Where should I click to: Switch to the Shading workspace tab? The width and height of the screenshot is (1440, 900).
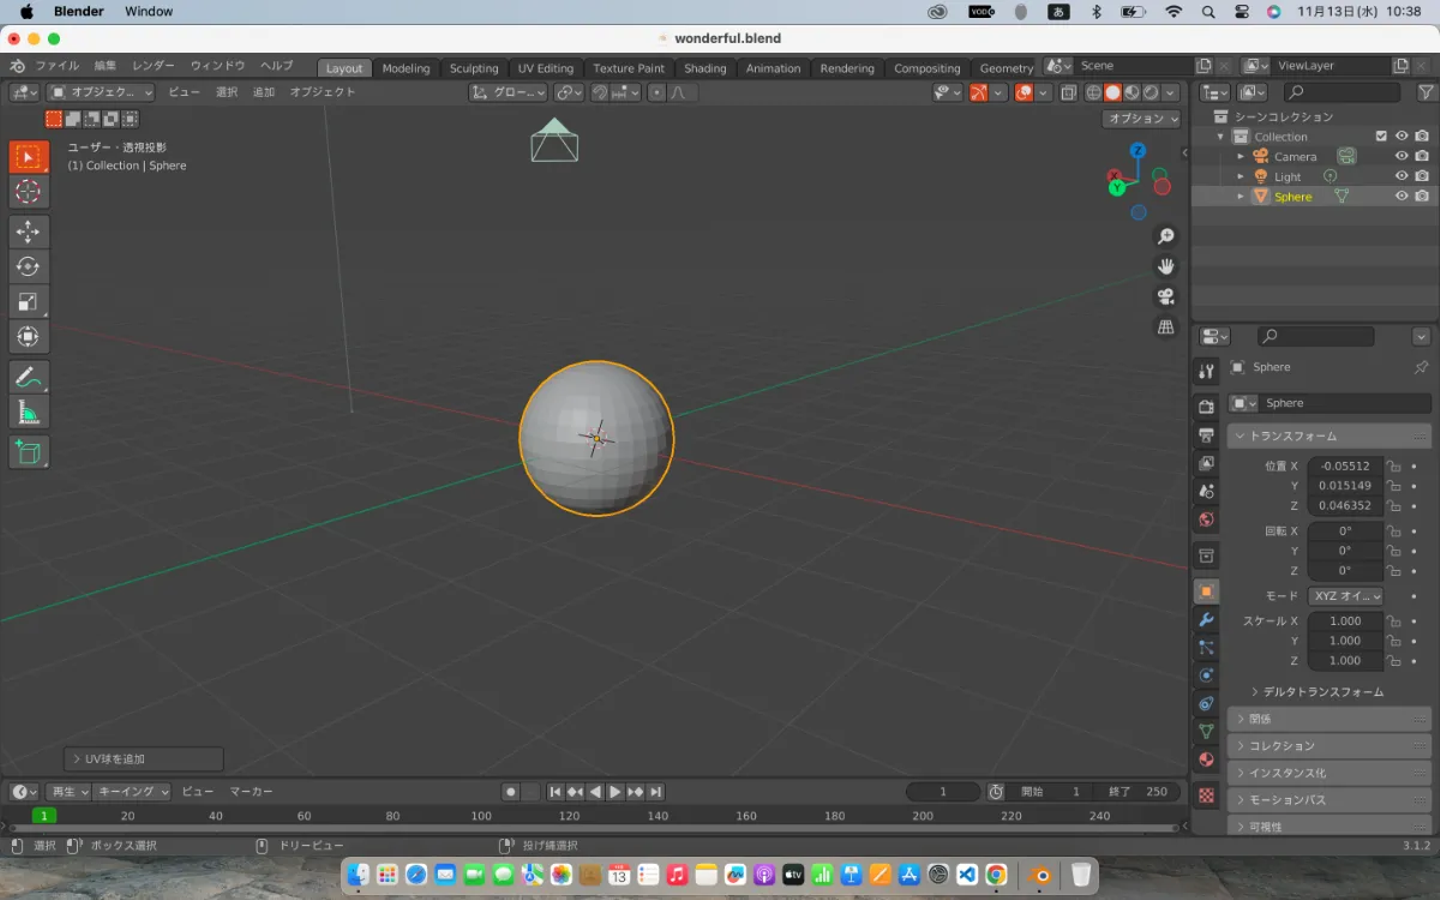(x=704, y=68)
